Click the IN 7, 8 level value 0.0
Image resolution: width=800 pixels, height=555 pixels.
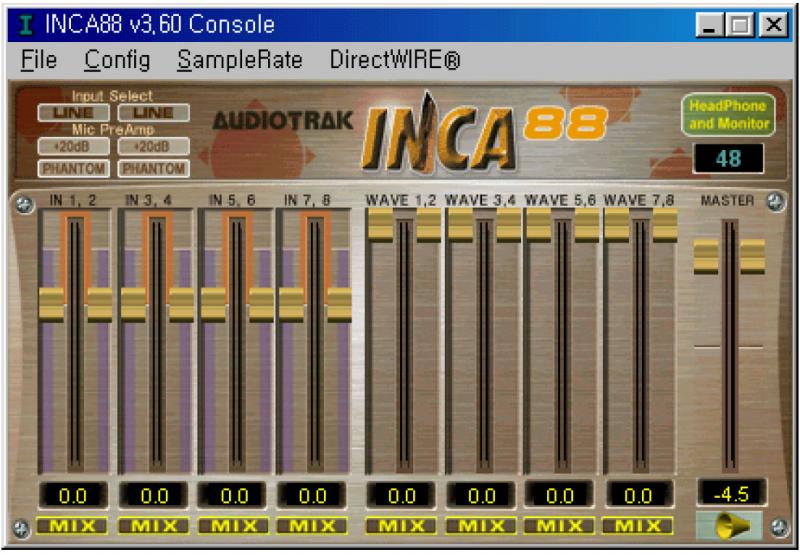click(312, 495)
